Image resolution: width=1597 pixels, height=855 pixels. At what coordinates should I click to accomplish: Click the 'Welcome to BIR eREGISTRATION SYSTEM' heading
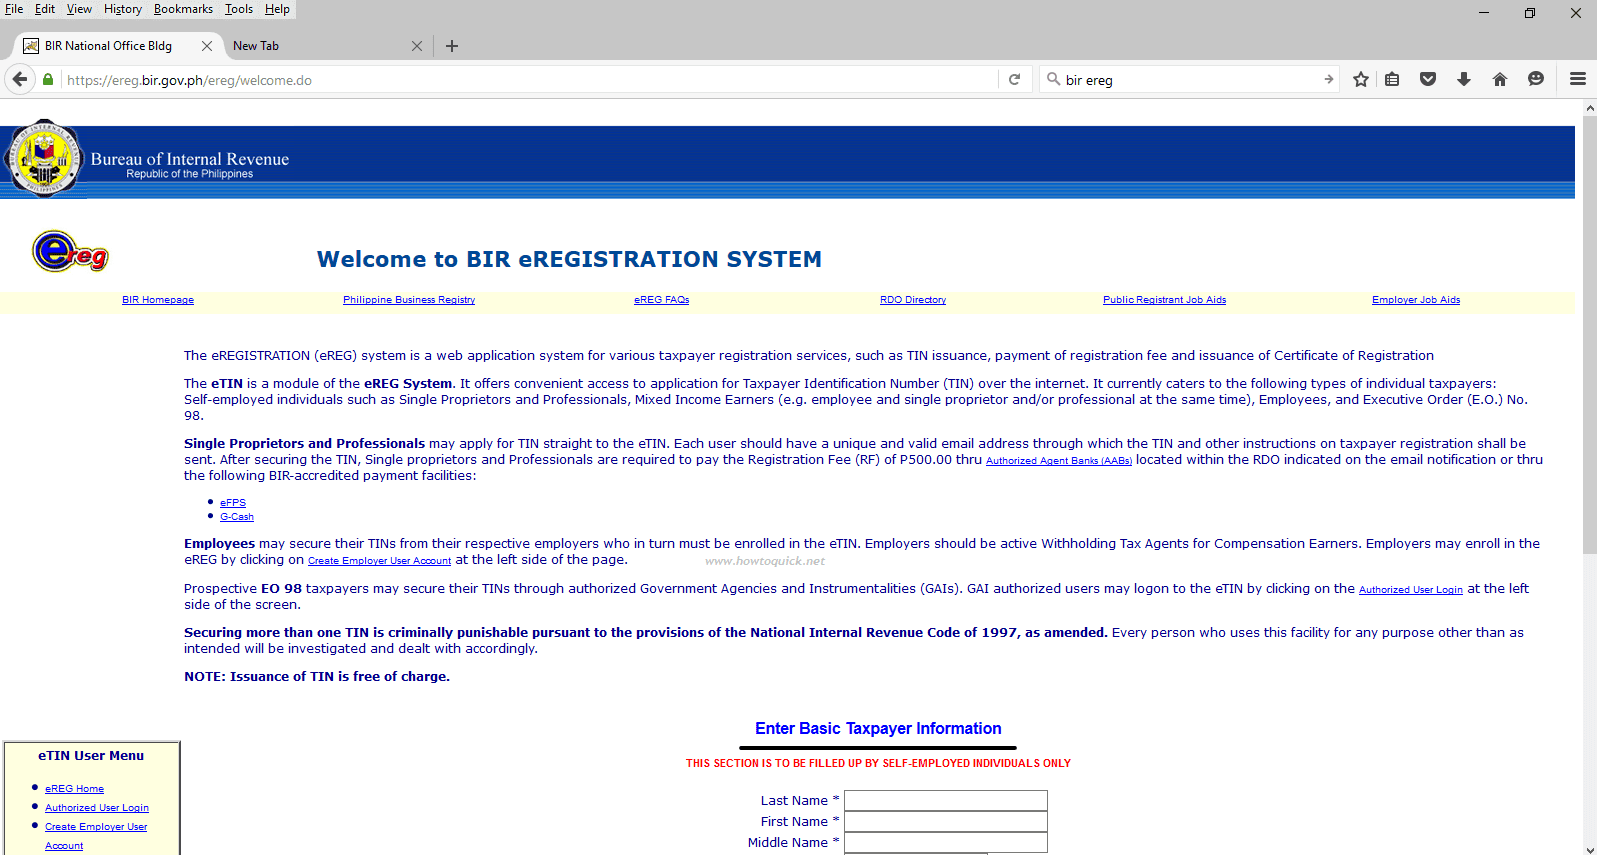[x=569, y=259]
